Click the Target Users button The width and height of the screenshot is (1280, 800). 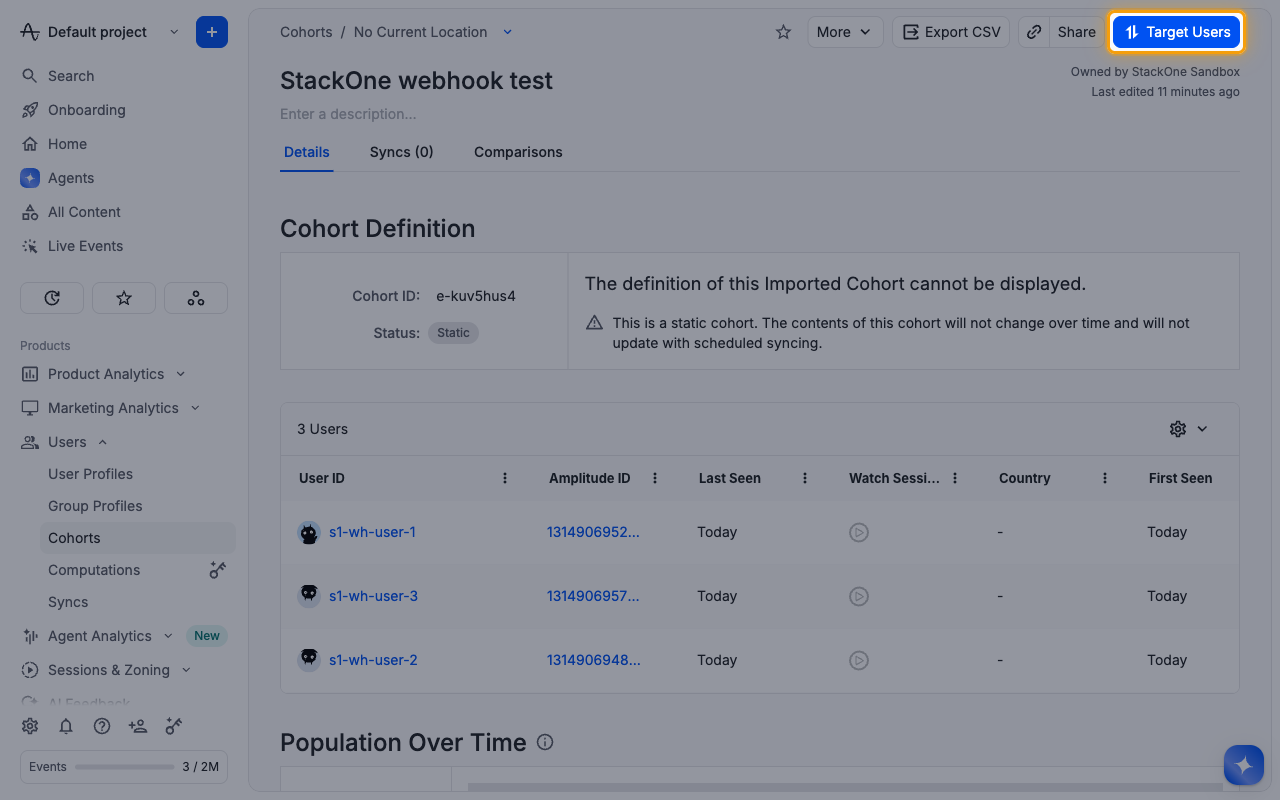pos(1177,32)
